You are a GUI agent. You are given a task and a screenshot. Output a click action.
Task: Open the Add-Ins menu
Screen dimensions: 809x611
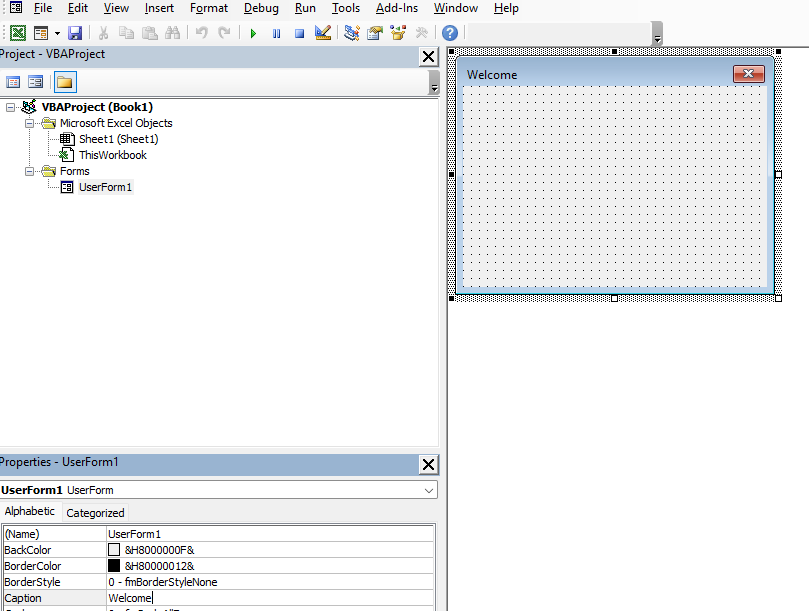(x=396, y=8)
